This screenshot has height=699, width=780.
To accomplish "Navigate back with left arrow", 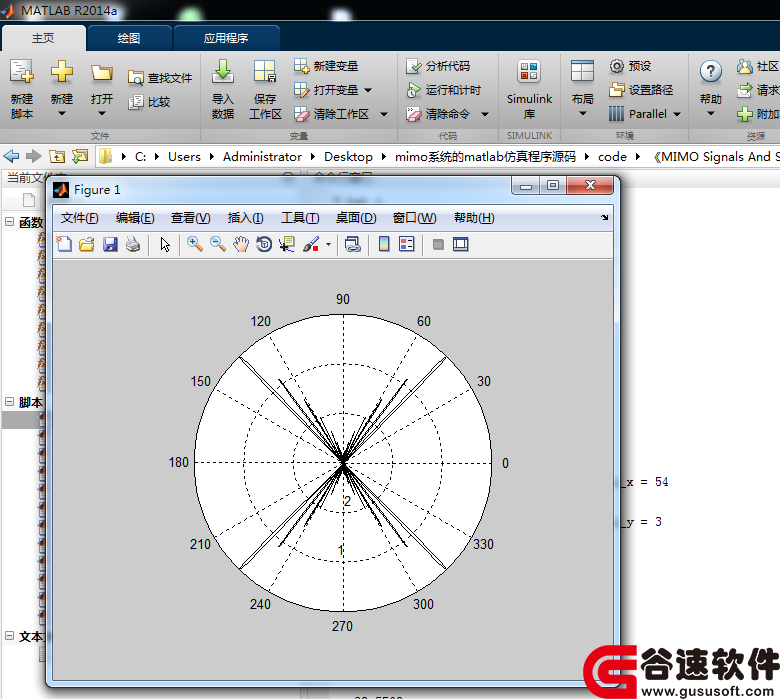I will 11,157.
